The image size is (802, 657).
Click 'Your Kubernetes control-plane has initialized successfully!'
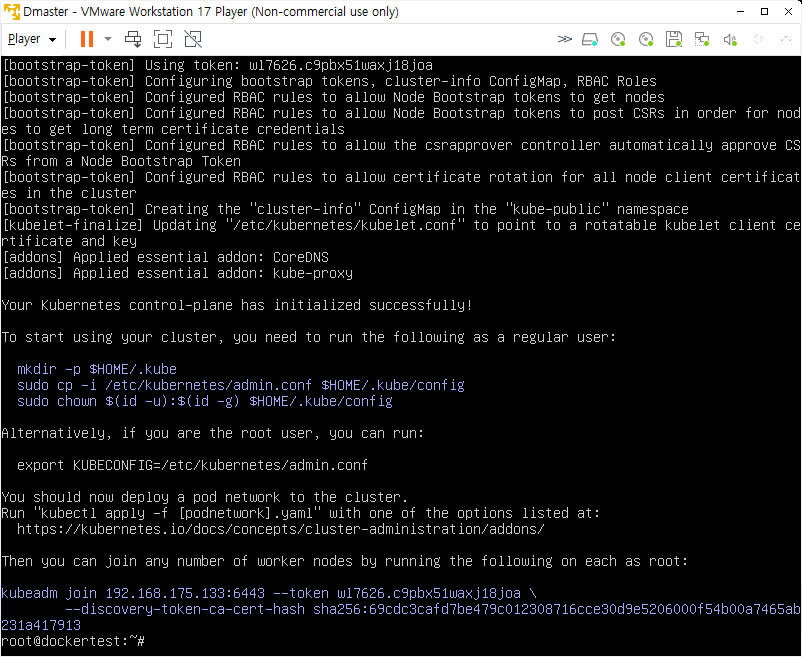point(237,305)
